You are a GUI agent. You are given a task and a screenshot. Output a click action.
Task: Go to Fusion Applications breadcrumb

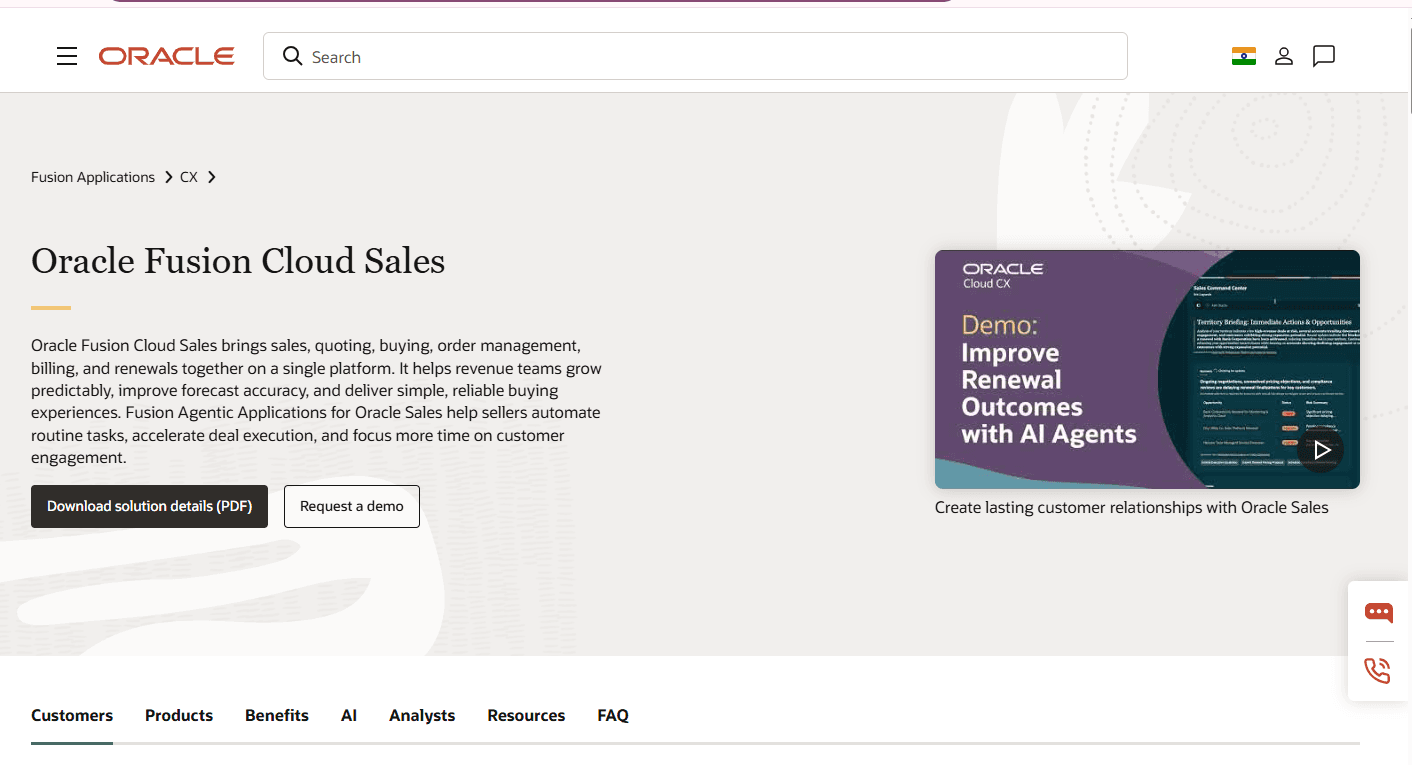click(93, 177)
